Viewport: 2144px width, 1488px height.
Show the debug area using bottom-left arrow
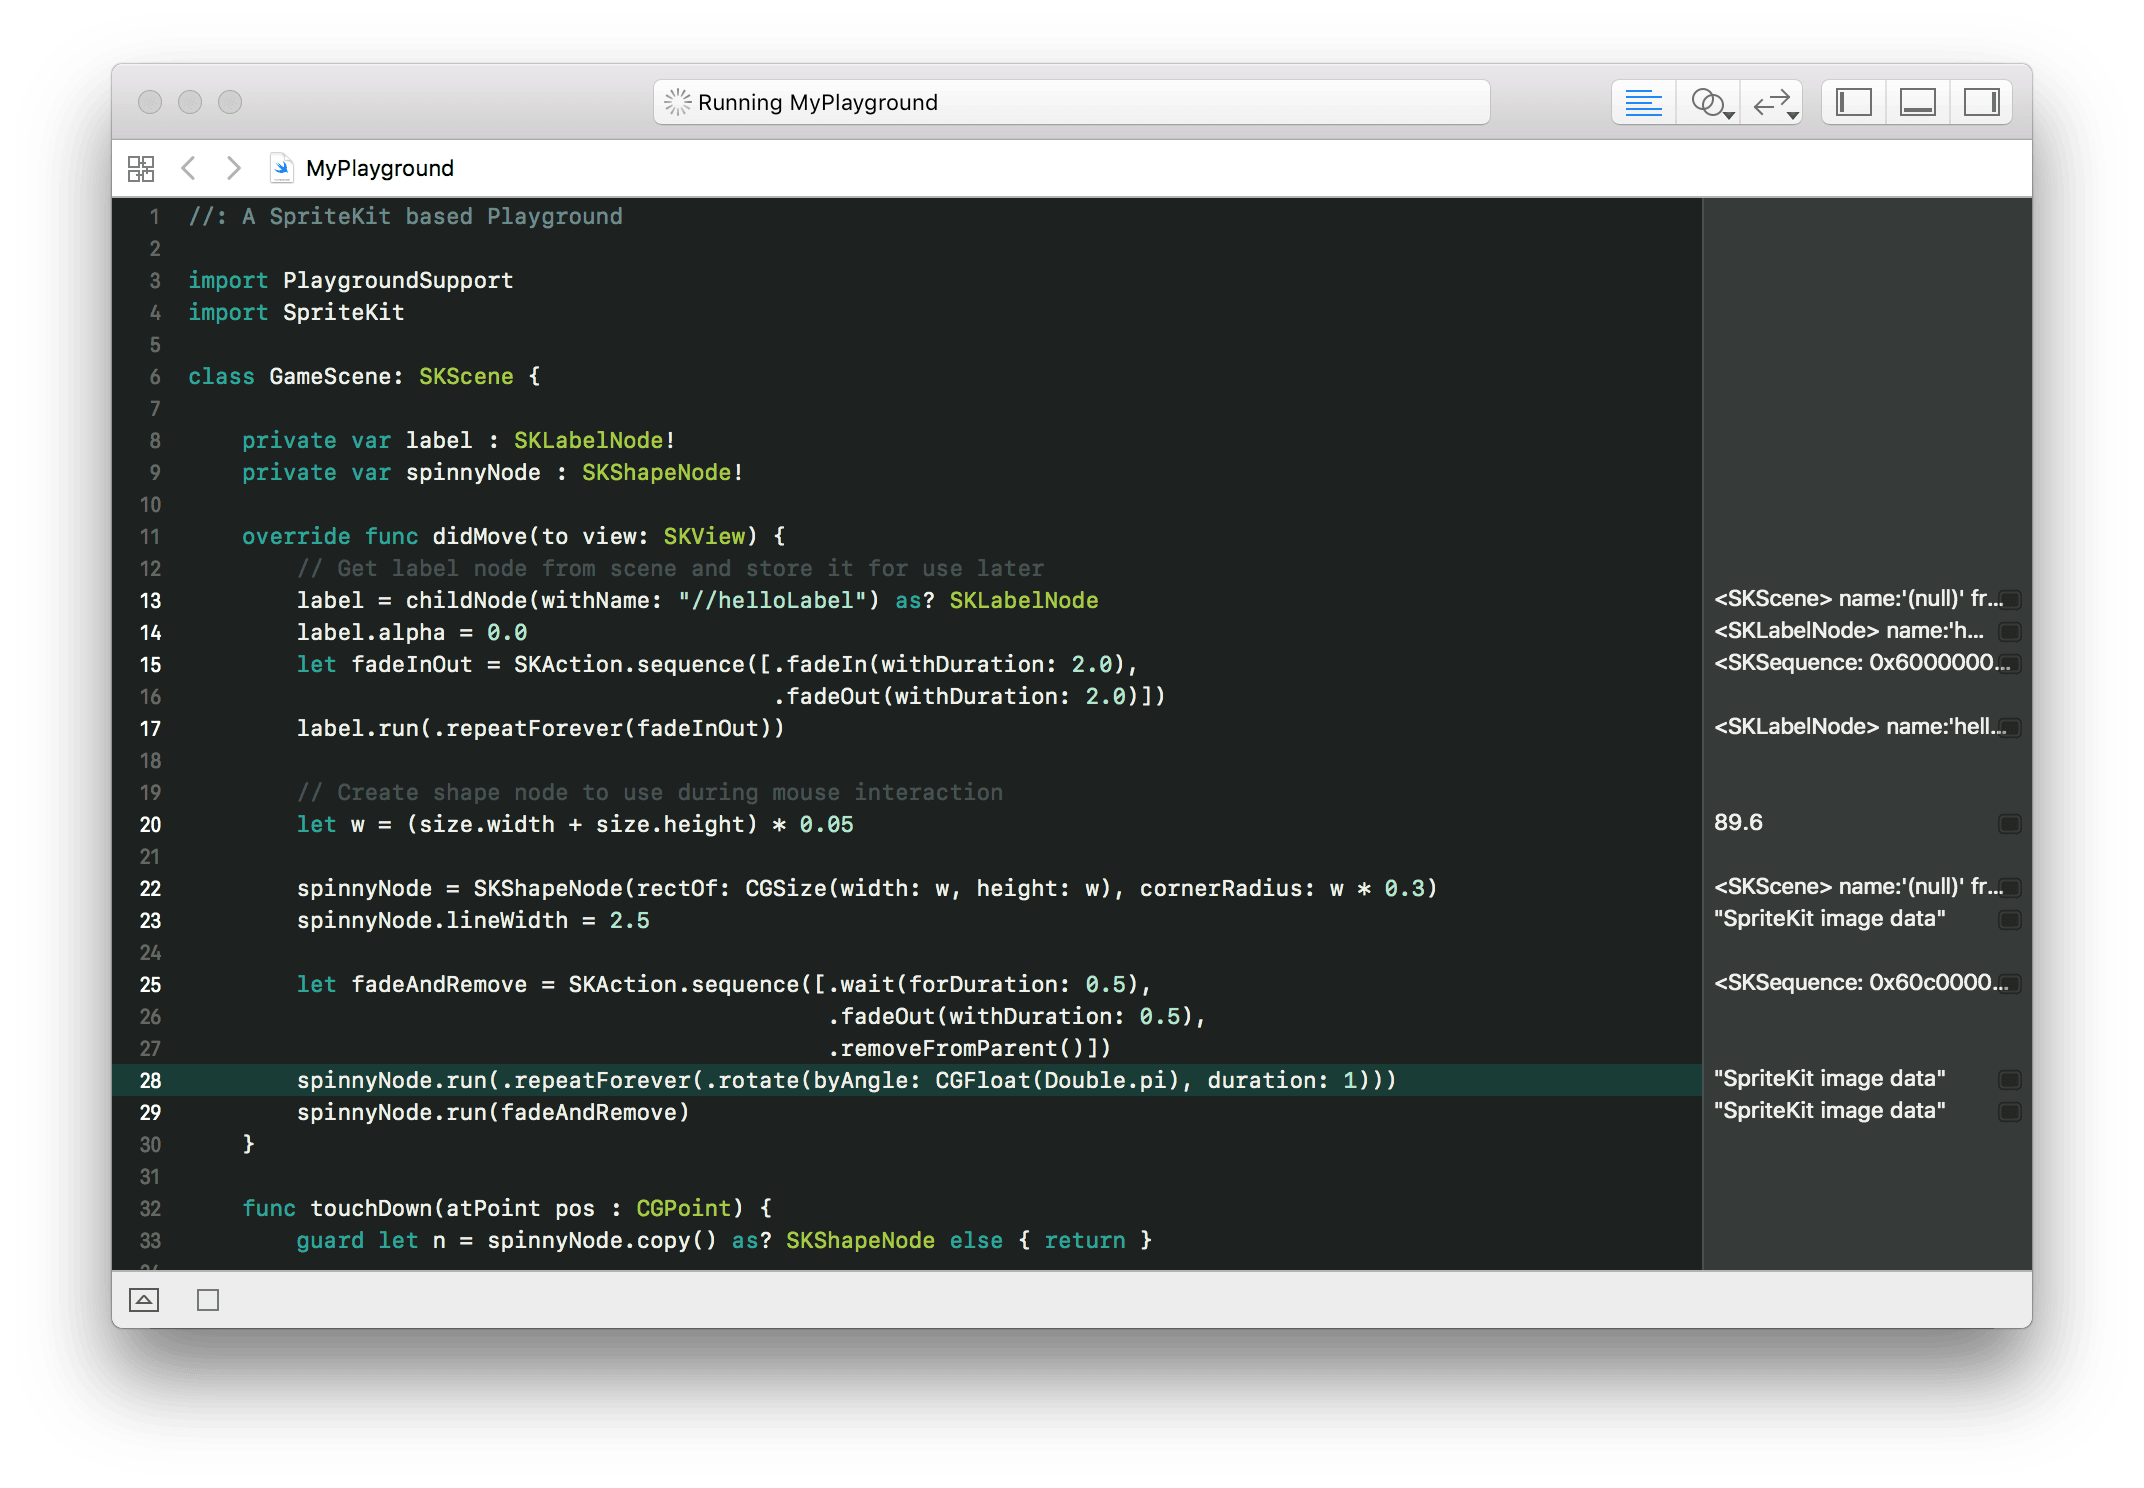point(144,1300)
